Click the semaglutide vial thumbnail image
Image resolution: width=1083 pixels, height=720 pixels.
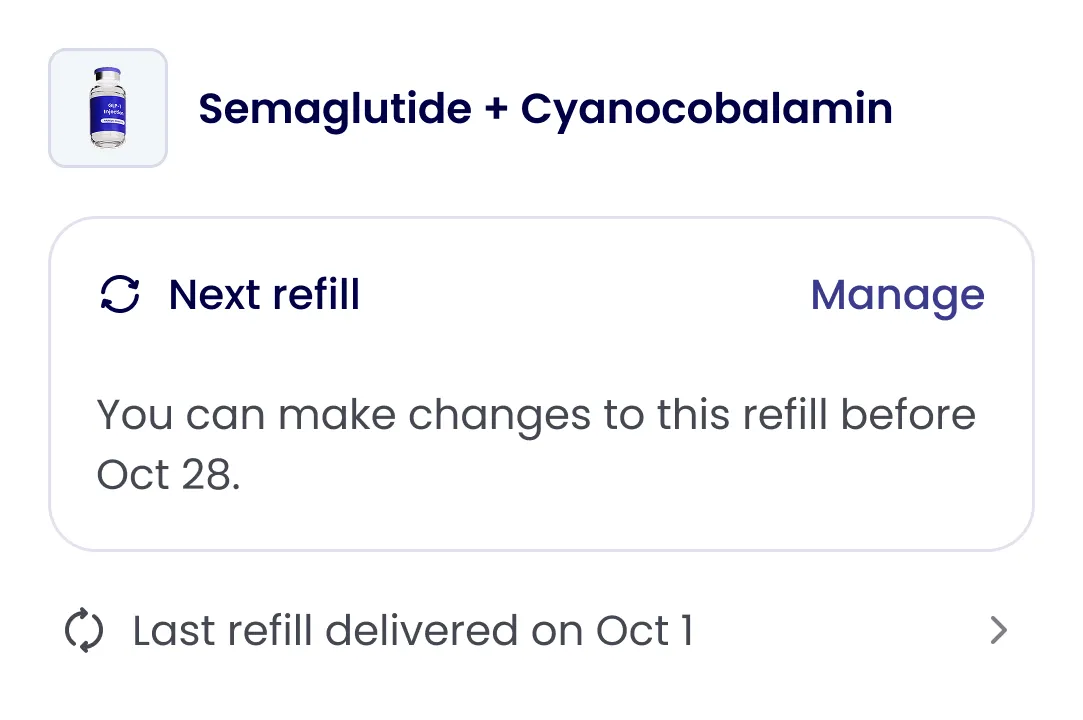coord(108,108)
